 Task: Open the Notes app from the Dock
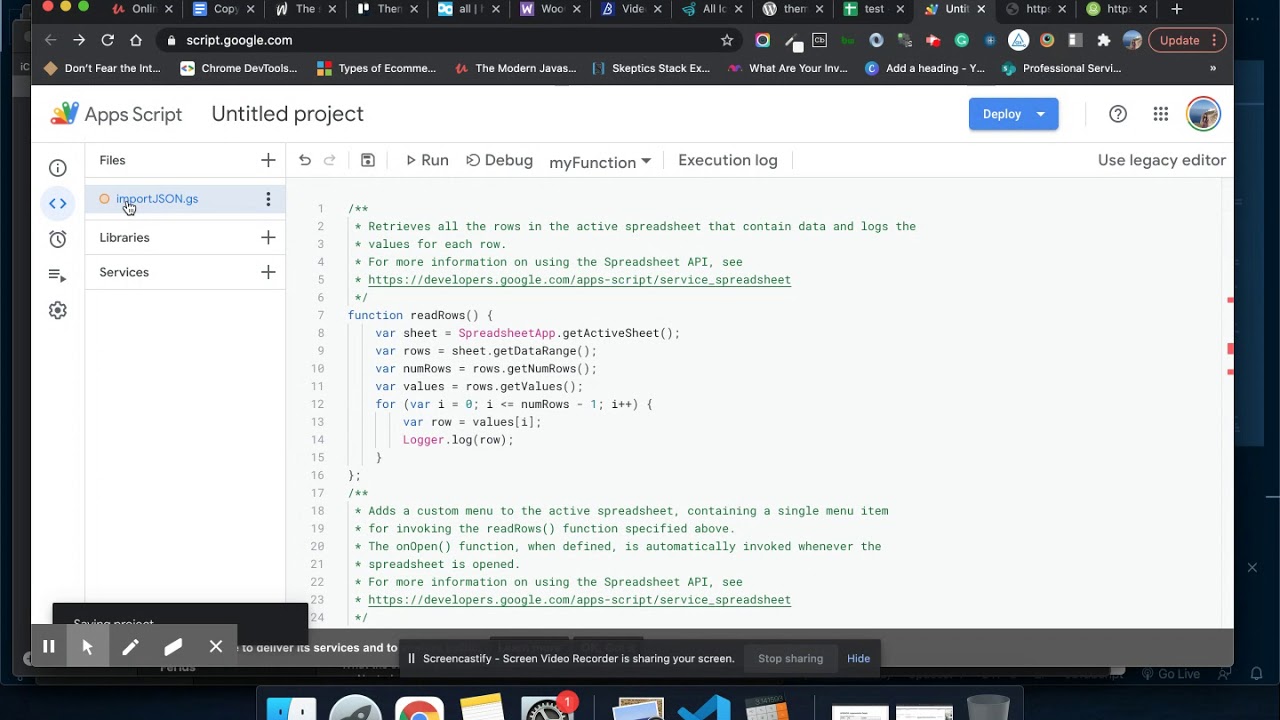coord(483,708)
